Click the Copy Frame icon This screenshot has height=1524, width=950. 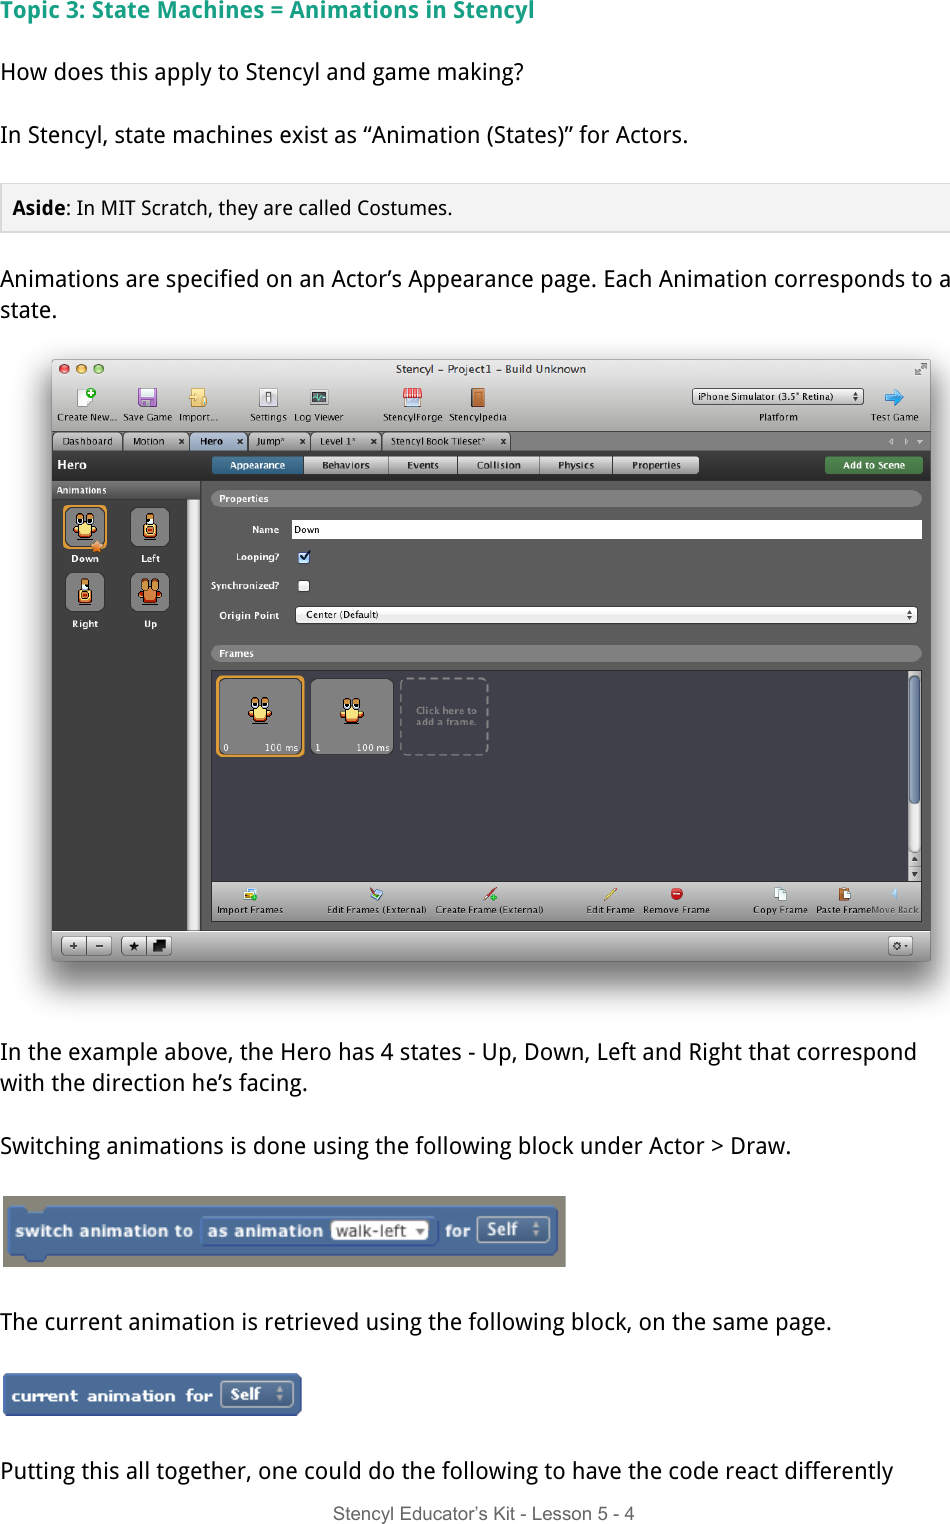click(780, 894)
